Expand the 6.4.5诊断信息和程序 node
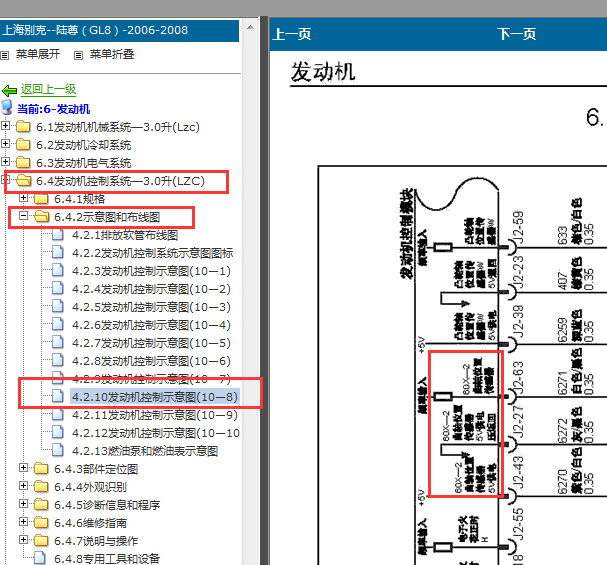Image resolution: width=607 pixels, height=565 pixels. 23,503
